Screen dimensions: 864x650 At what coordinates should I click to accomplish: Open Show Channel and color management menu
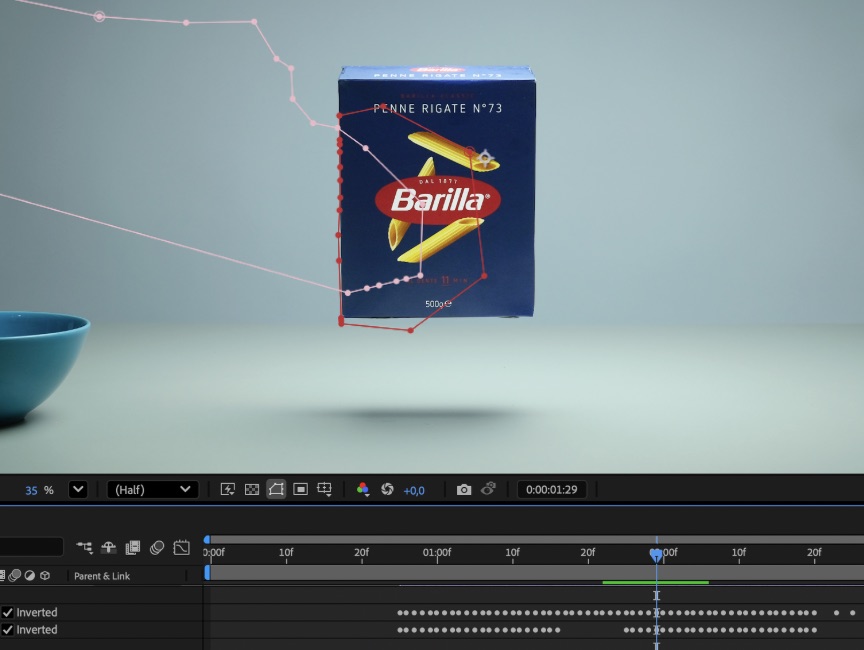coord(363,489)
